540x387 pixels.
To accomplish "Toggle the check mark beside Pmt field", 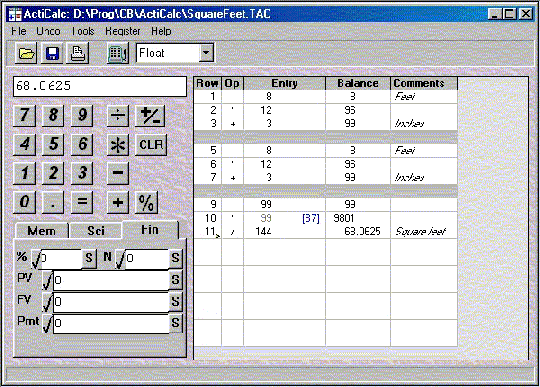I will point(48,323).
